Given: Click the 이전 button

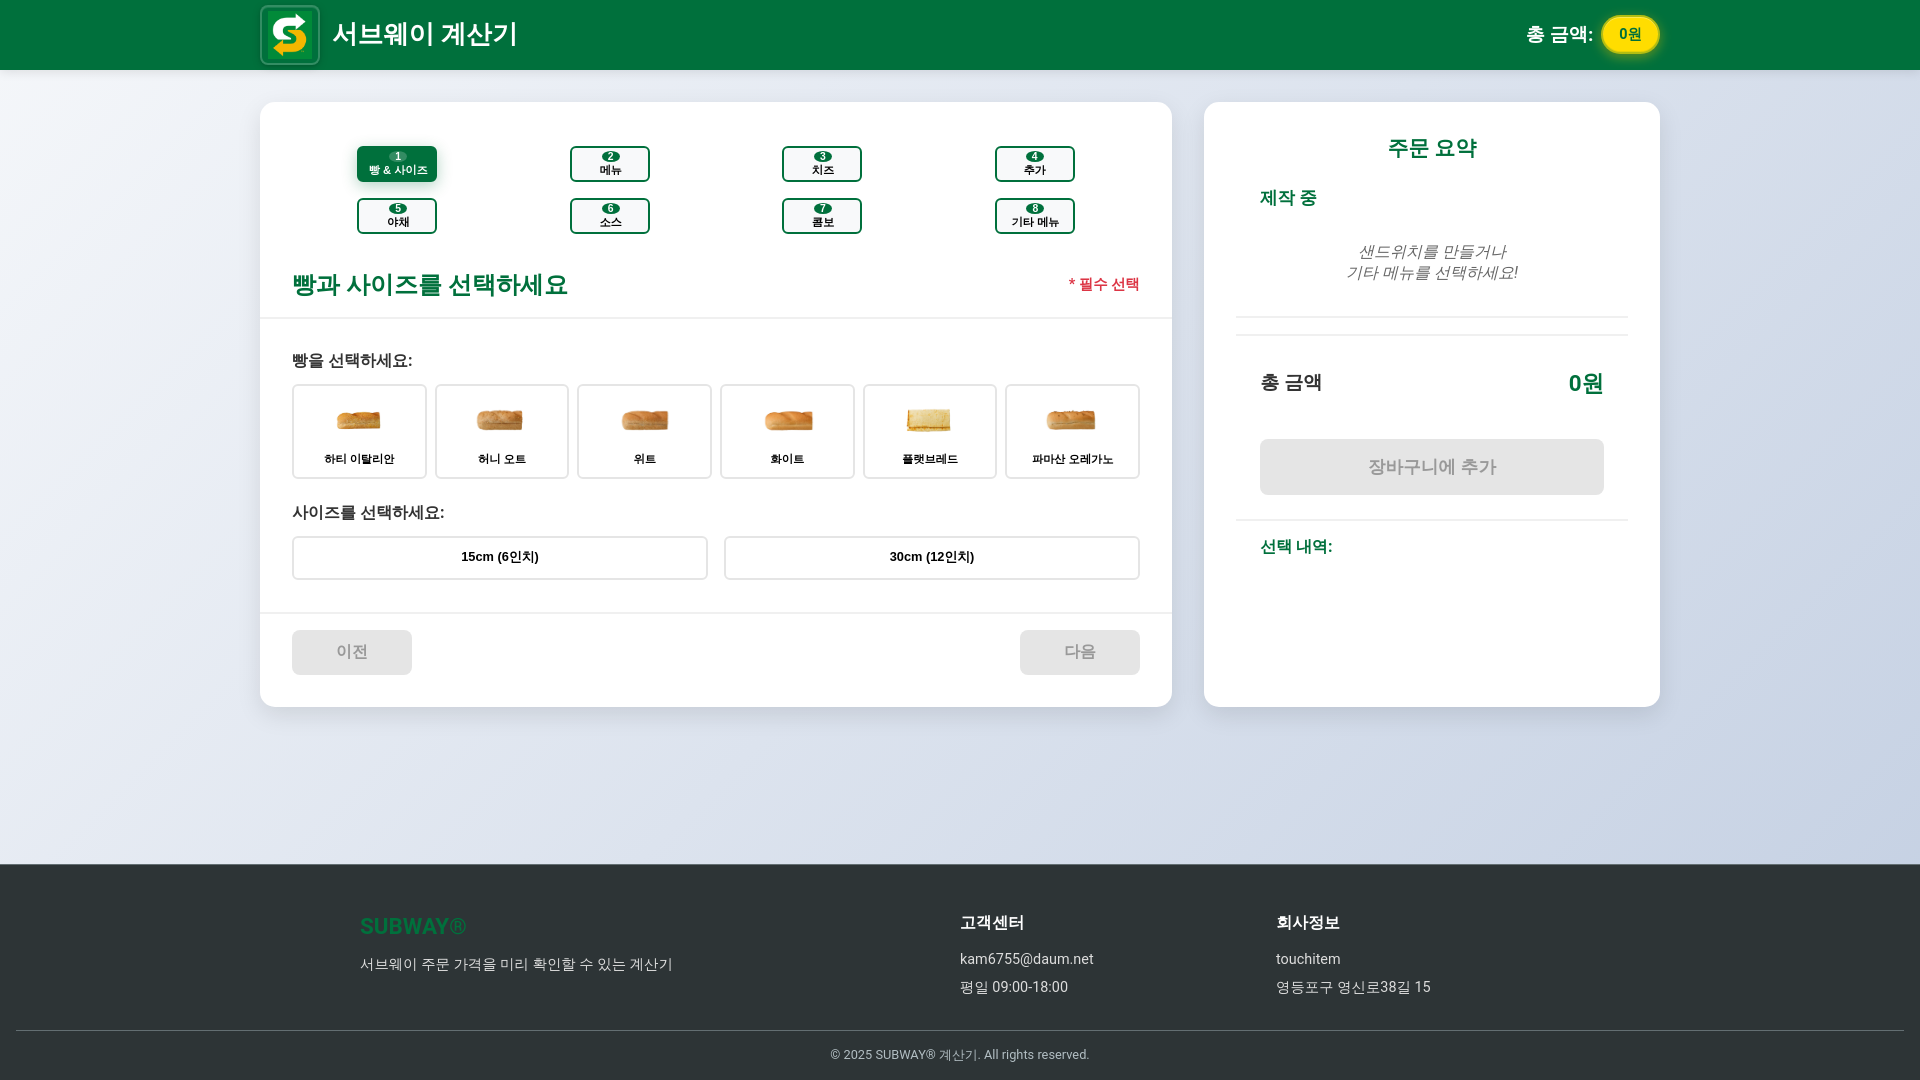Looking at the screenshot, I should click(352, 652).
